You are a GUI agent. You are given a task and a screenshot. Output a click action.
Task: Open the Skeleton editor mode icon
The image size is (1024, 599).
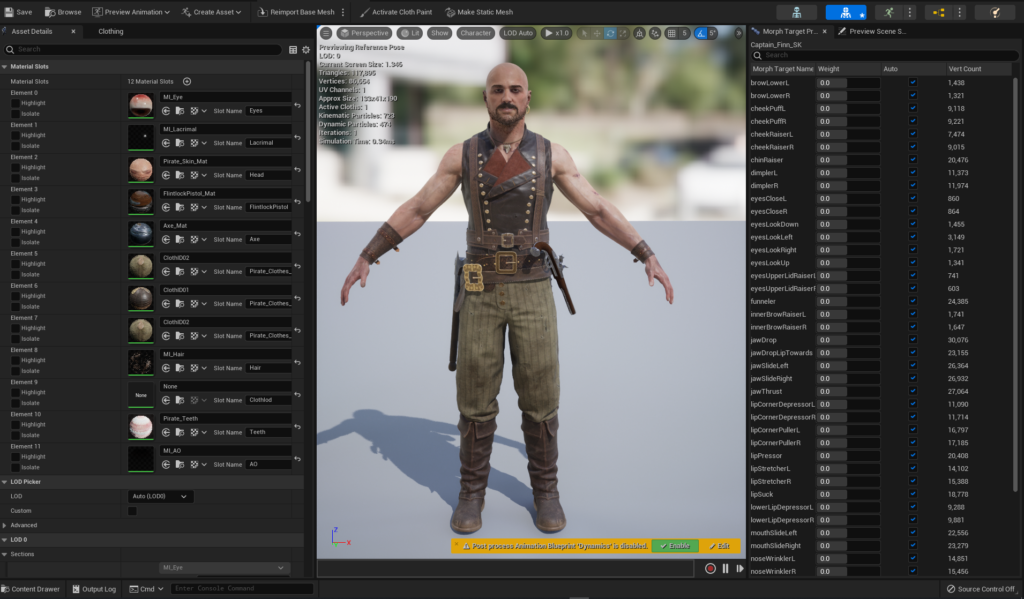coord(797,13)
